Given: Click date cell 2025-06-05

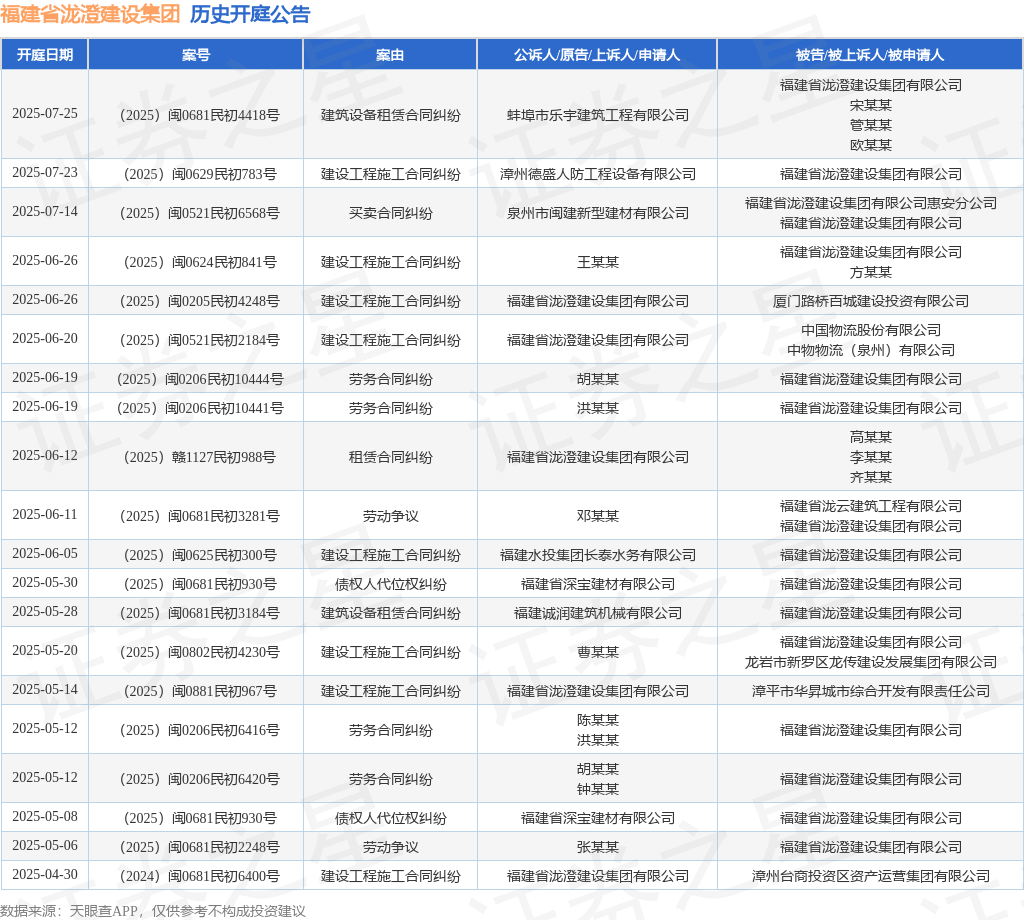Looking at the screenshot, I should click(x=44, y=554).
